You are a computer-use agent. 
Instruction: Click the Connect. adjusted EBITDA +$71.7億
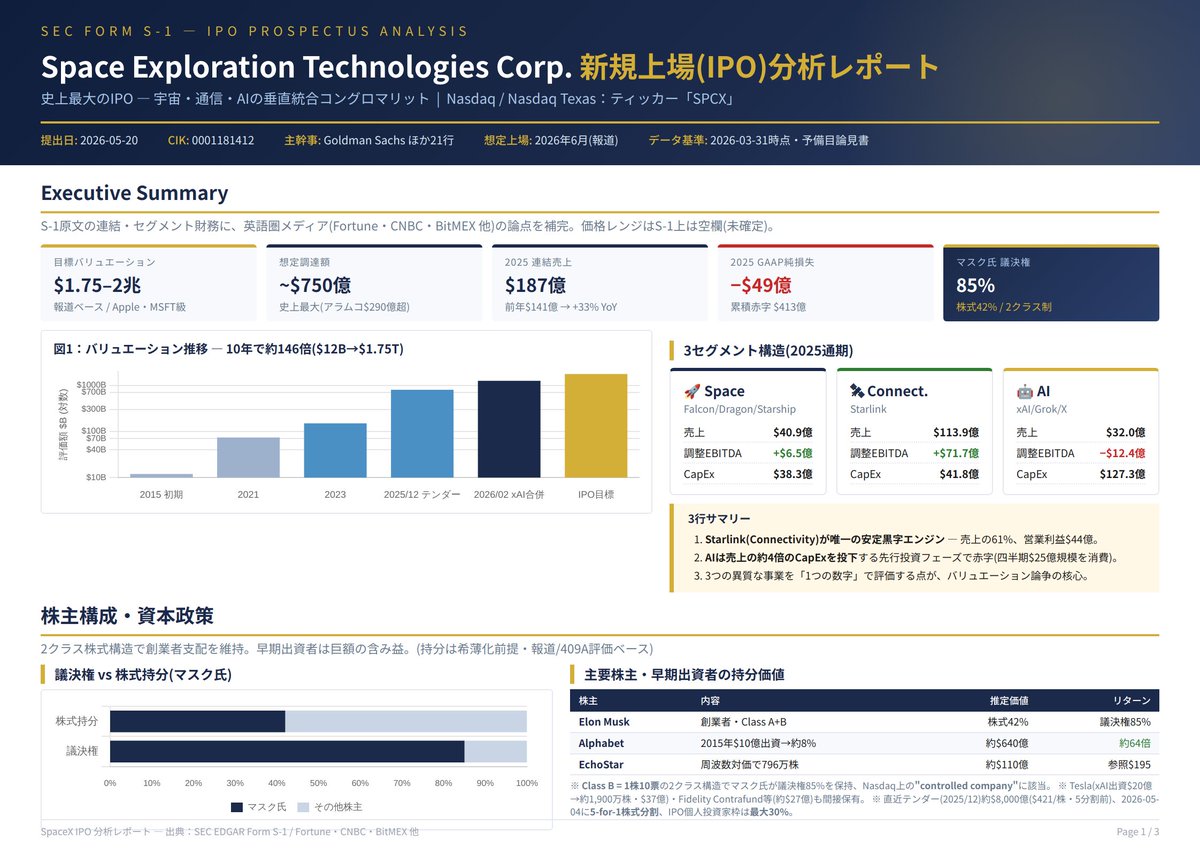click(x=954, y=454)
